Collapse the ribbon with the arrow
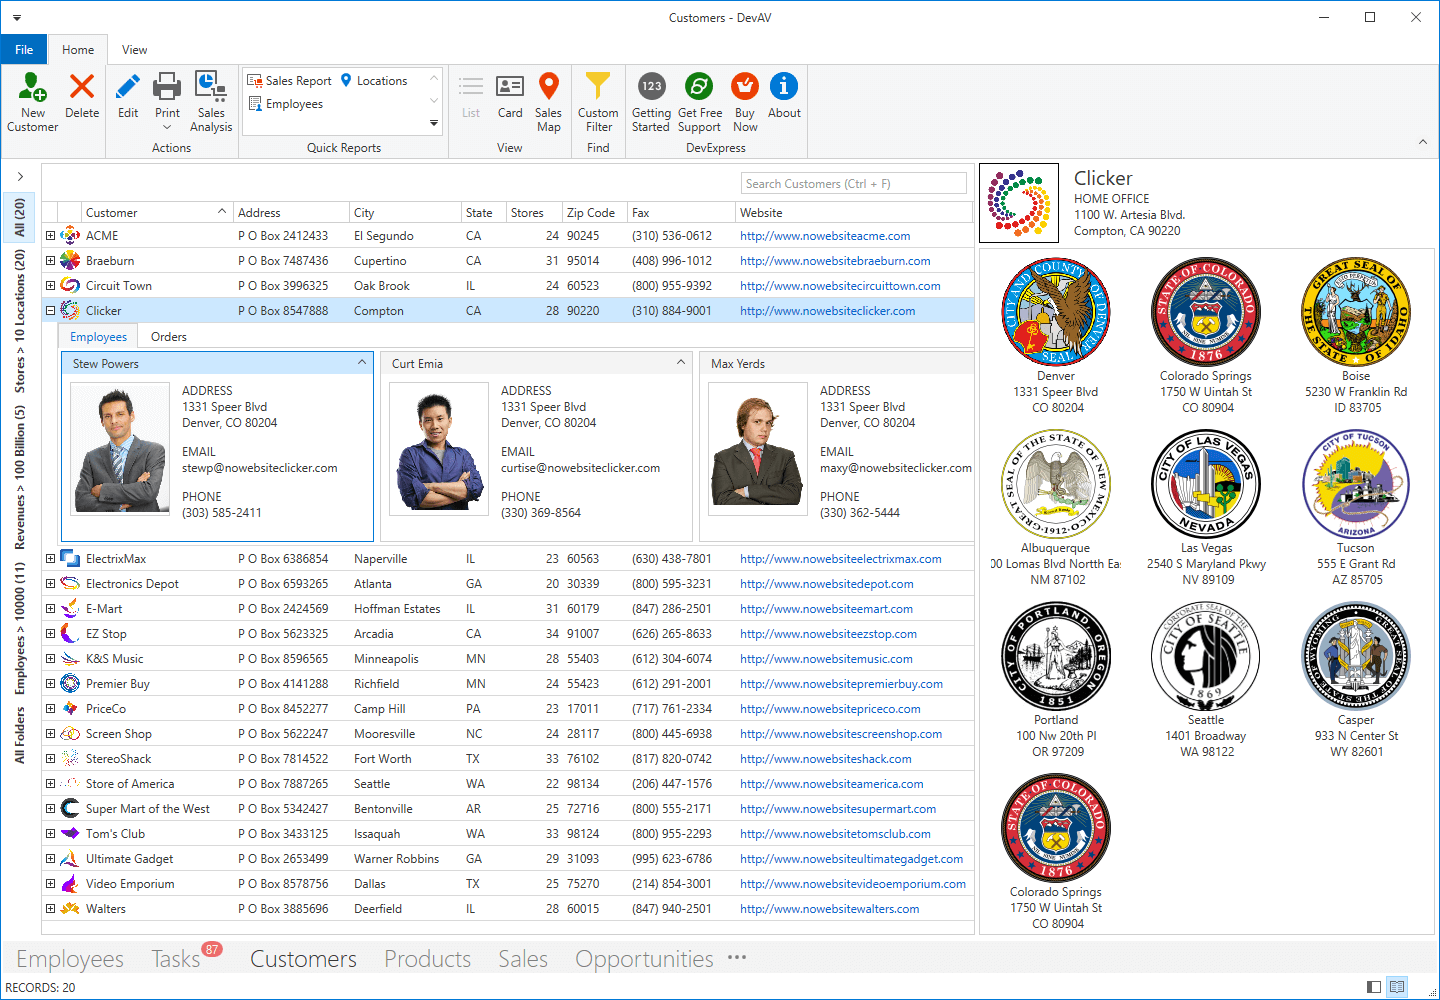The width and height of the screenshot is (1440, 1000). pos(1422,142)
